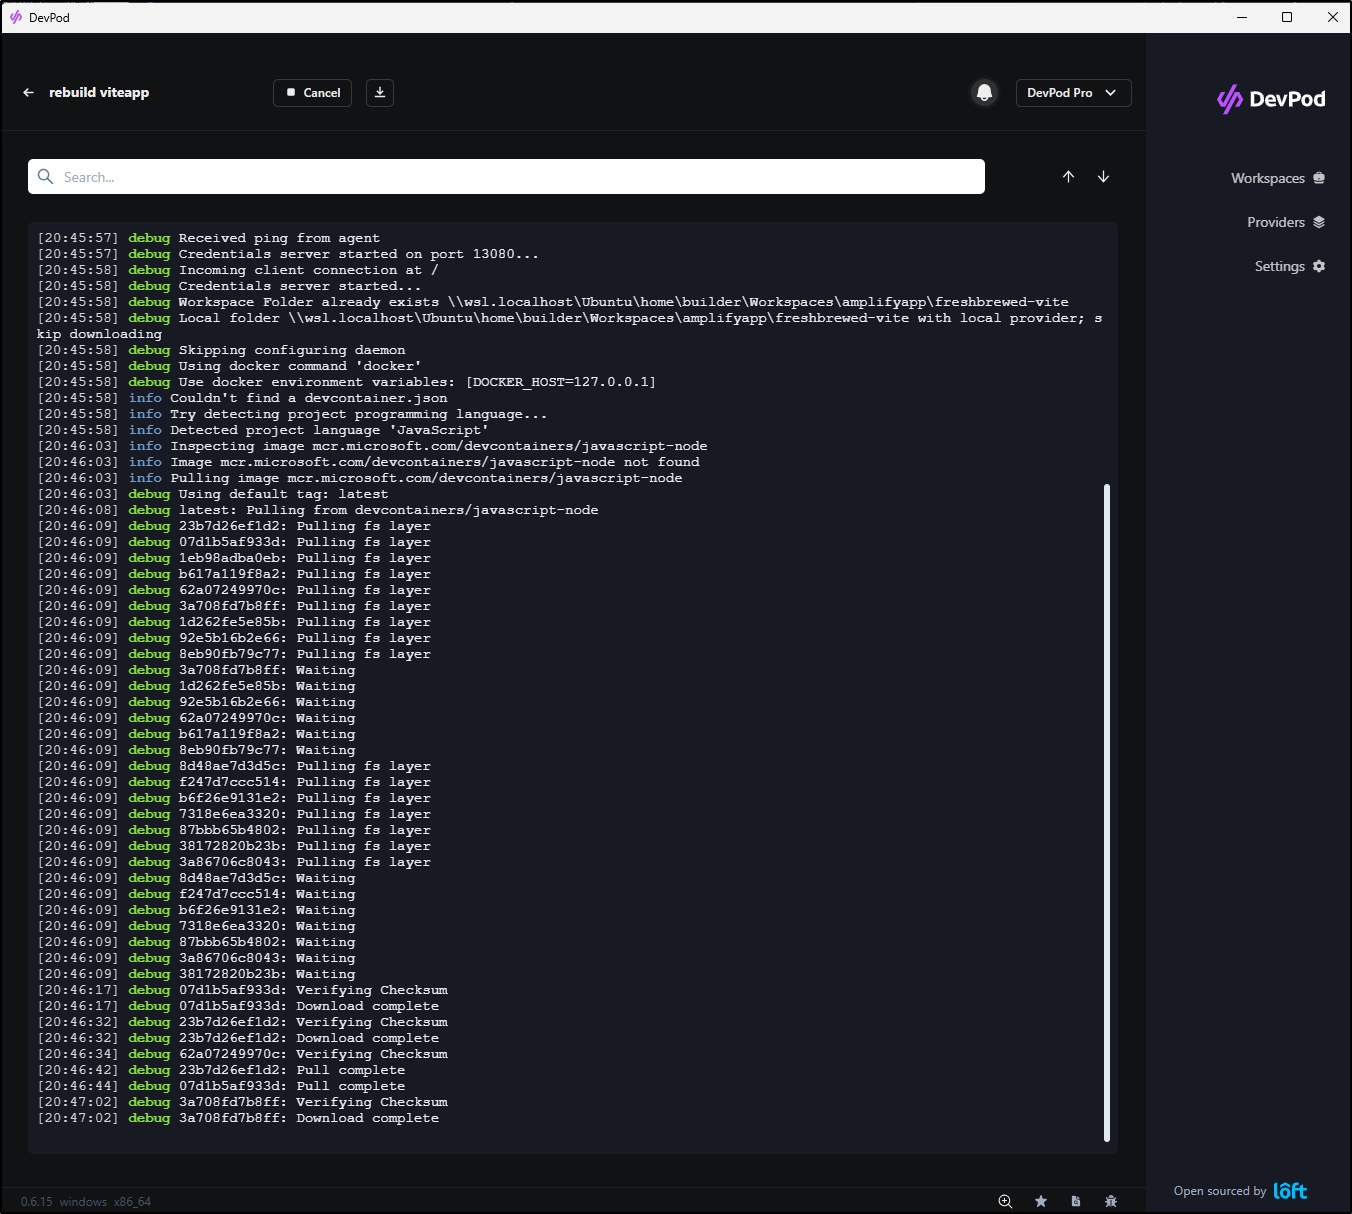Open the DevPod Pro dropdown

click(1073, 93)
